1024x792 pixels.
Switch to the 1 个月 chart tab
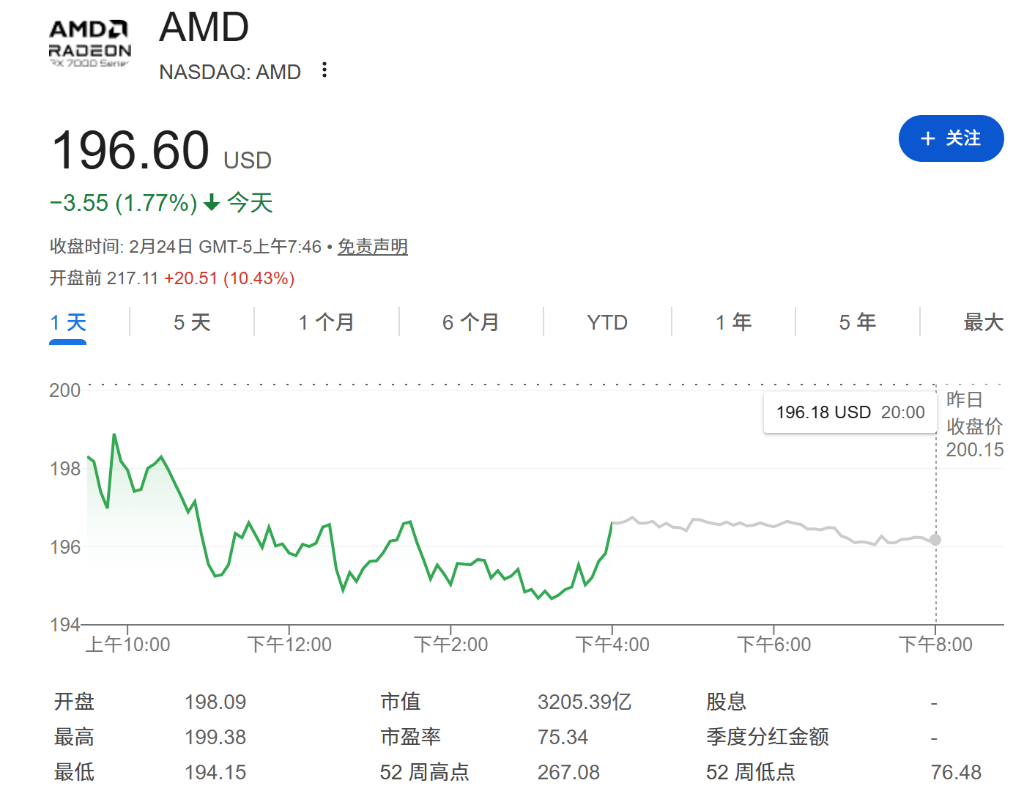[x=326, y=322]
